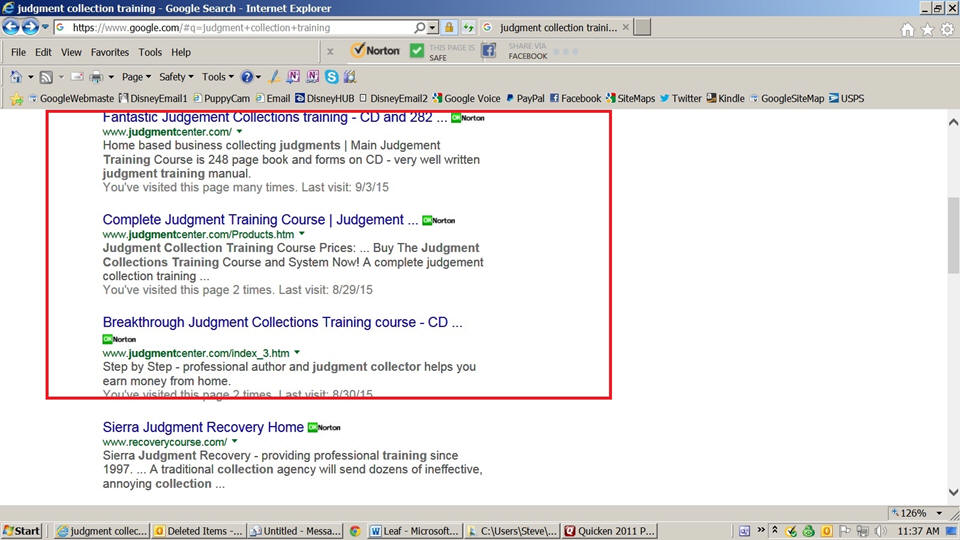This screenshot has height=540, width=960.
Task: Open Chrome from the Windows taskbar
Action: [355, 531]
